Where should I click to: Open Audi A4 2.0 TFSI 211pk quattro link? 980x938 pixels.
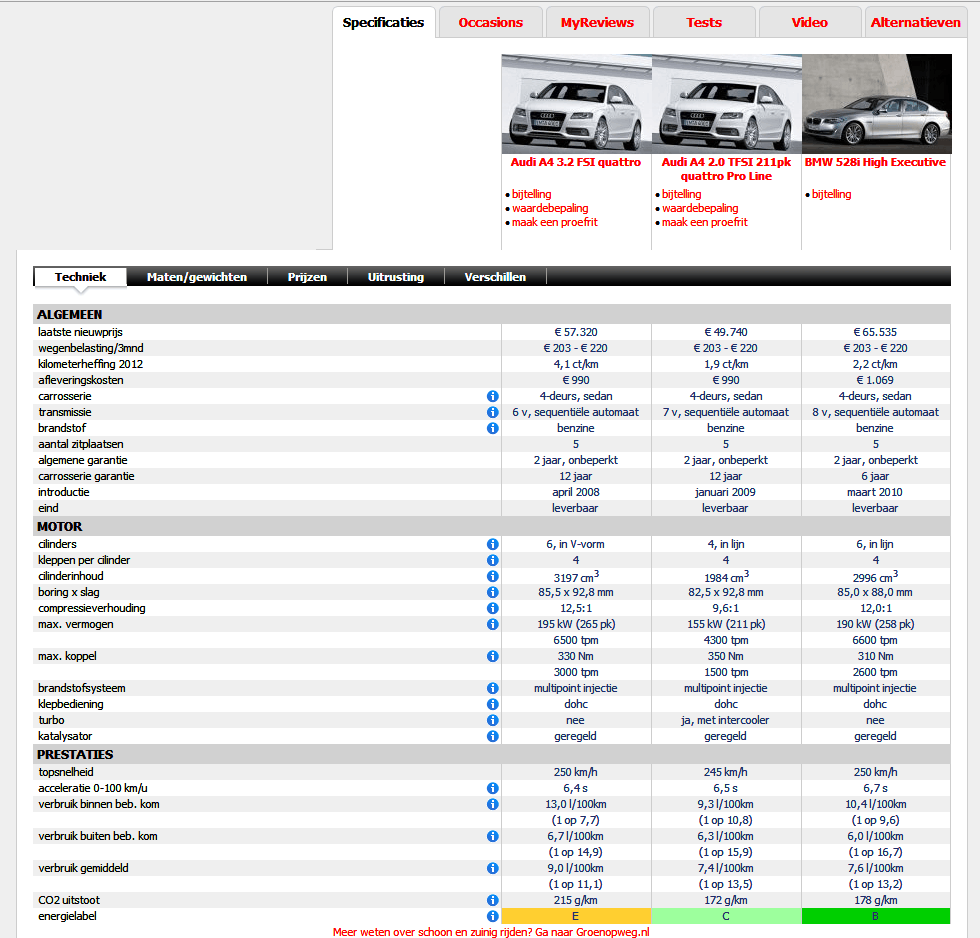click(x=726, y=169)
